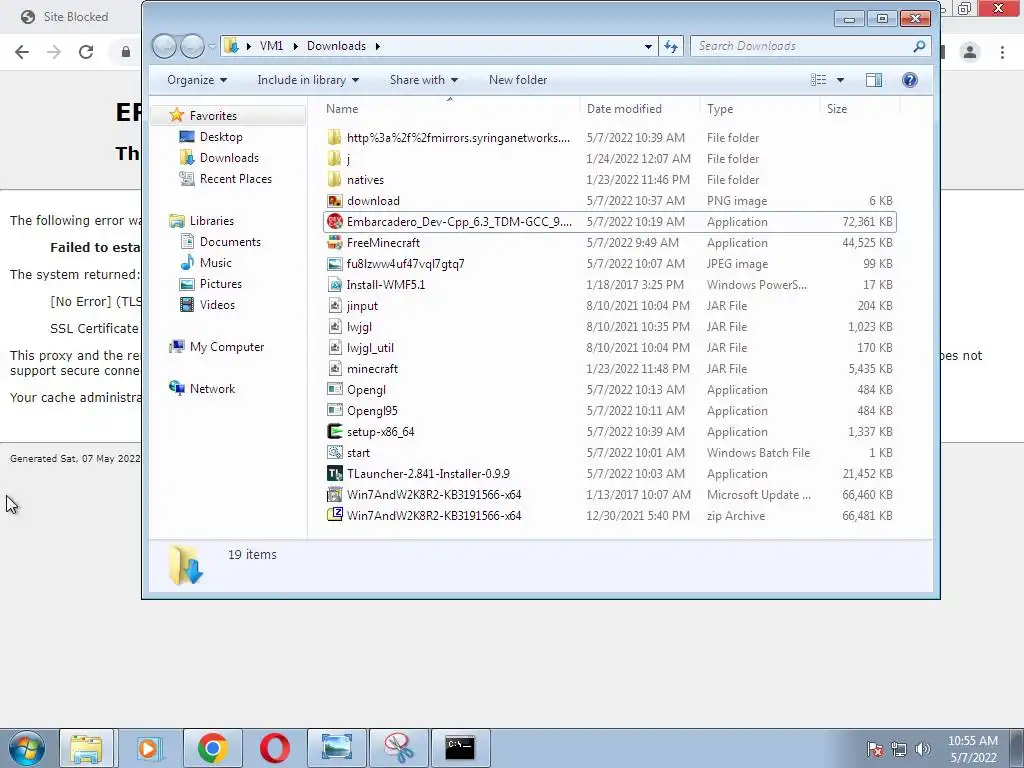
Task: Open the Snipping Tool taskbar icon
Action: pos(398,748)
